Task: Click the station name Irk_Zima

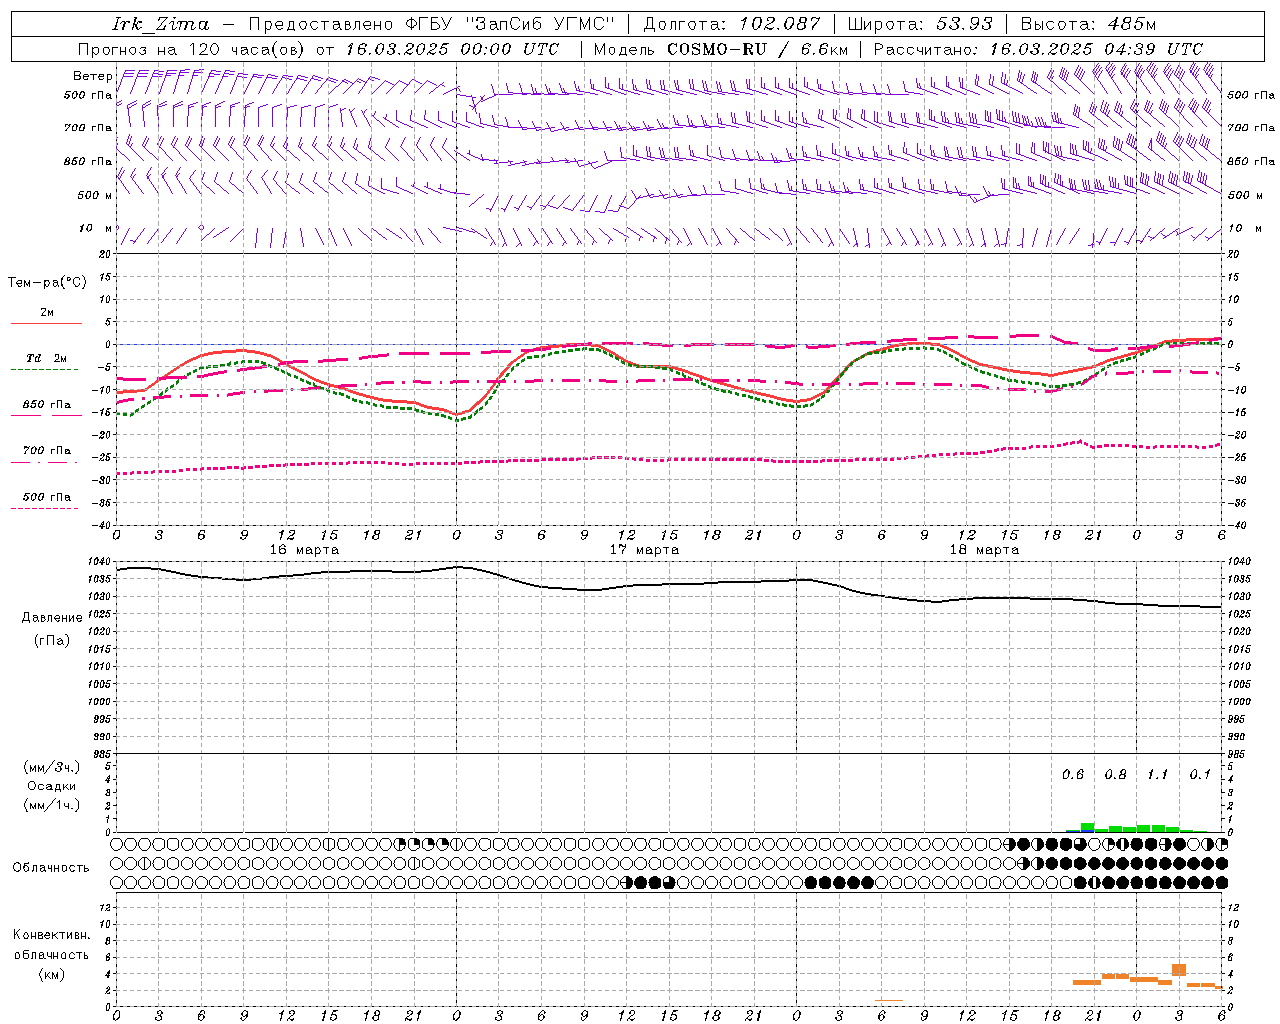Action: click(x=161, y=24)
